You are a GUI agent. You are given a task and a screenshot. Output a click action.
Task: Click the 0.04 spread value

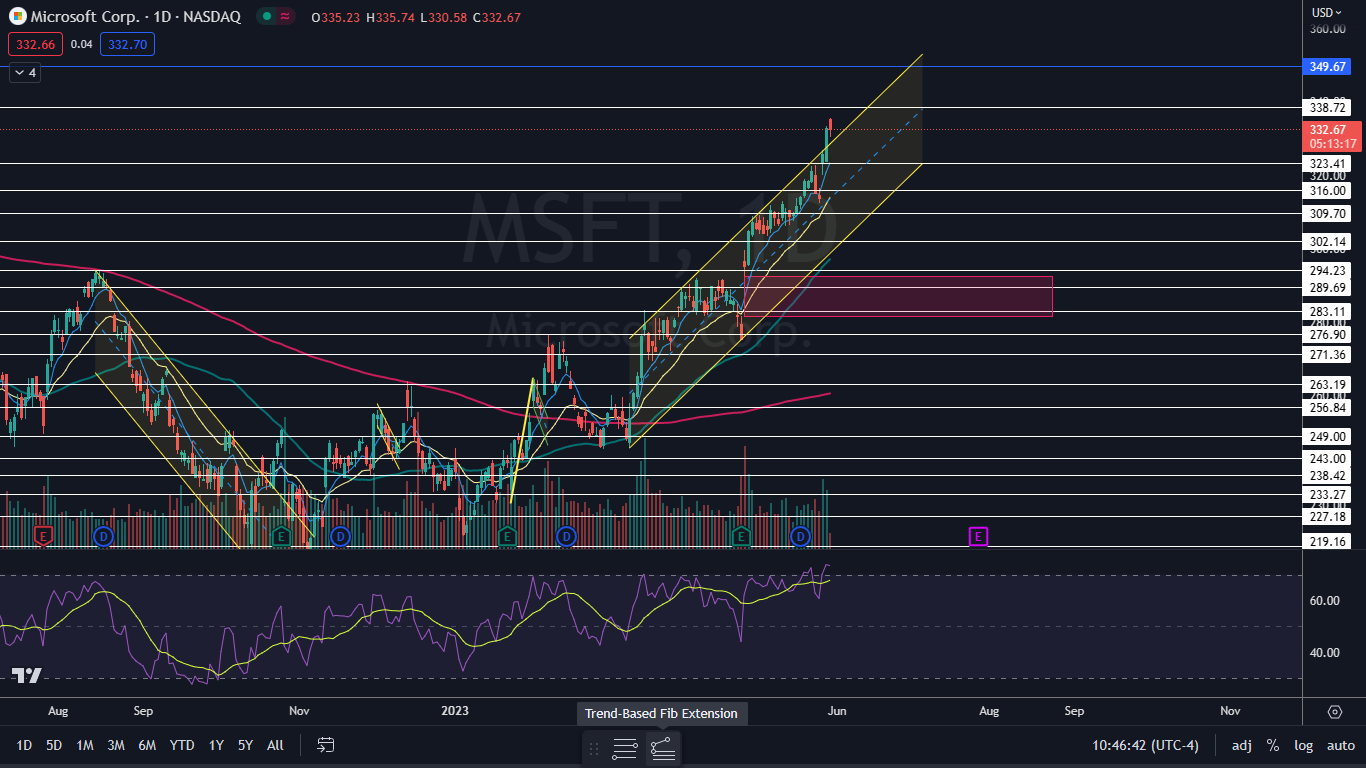[x=82, y=44]
